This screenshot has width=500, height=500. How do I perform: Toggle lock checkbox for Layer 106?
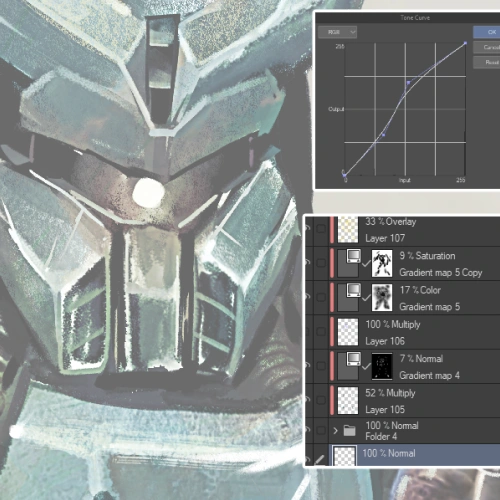[x=321, y=331]
